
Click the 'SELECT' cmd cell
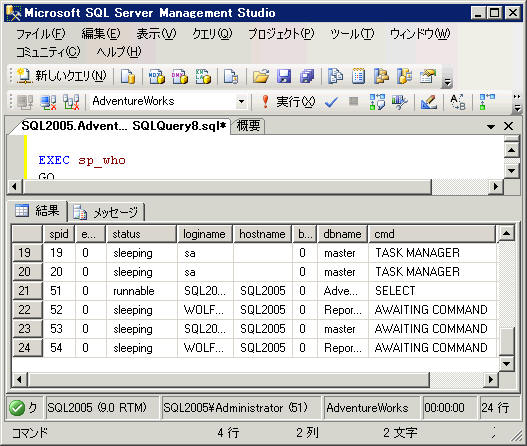coord(432,291)
